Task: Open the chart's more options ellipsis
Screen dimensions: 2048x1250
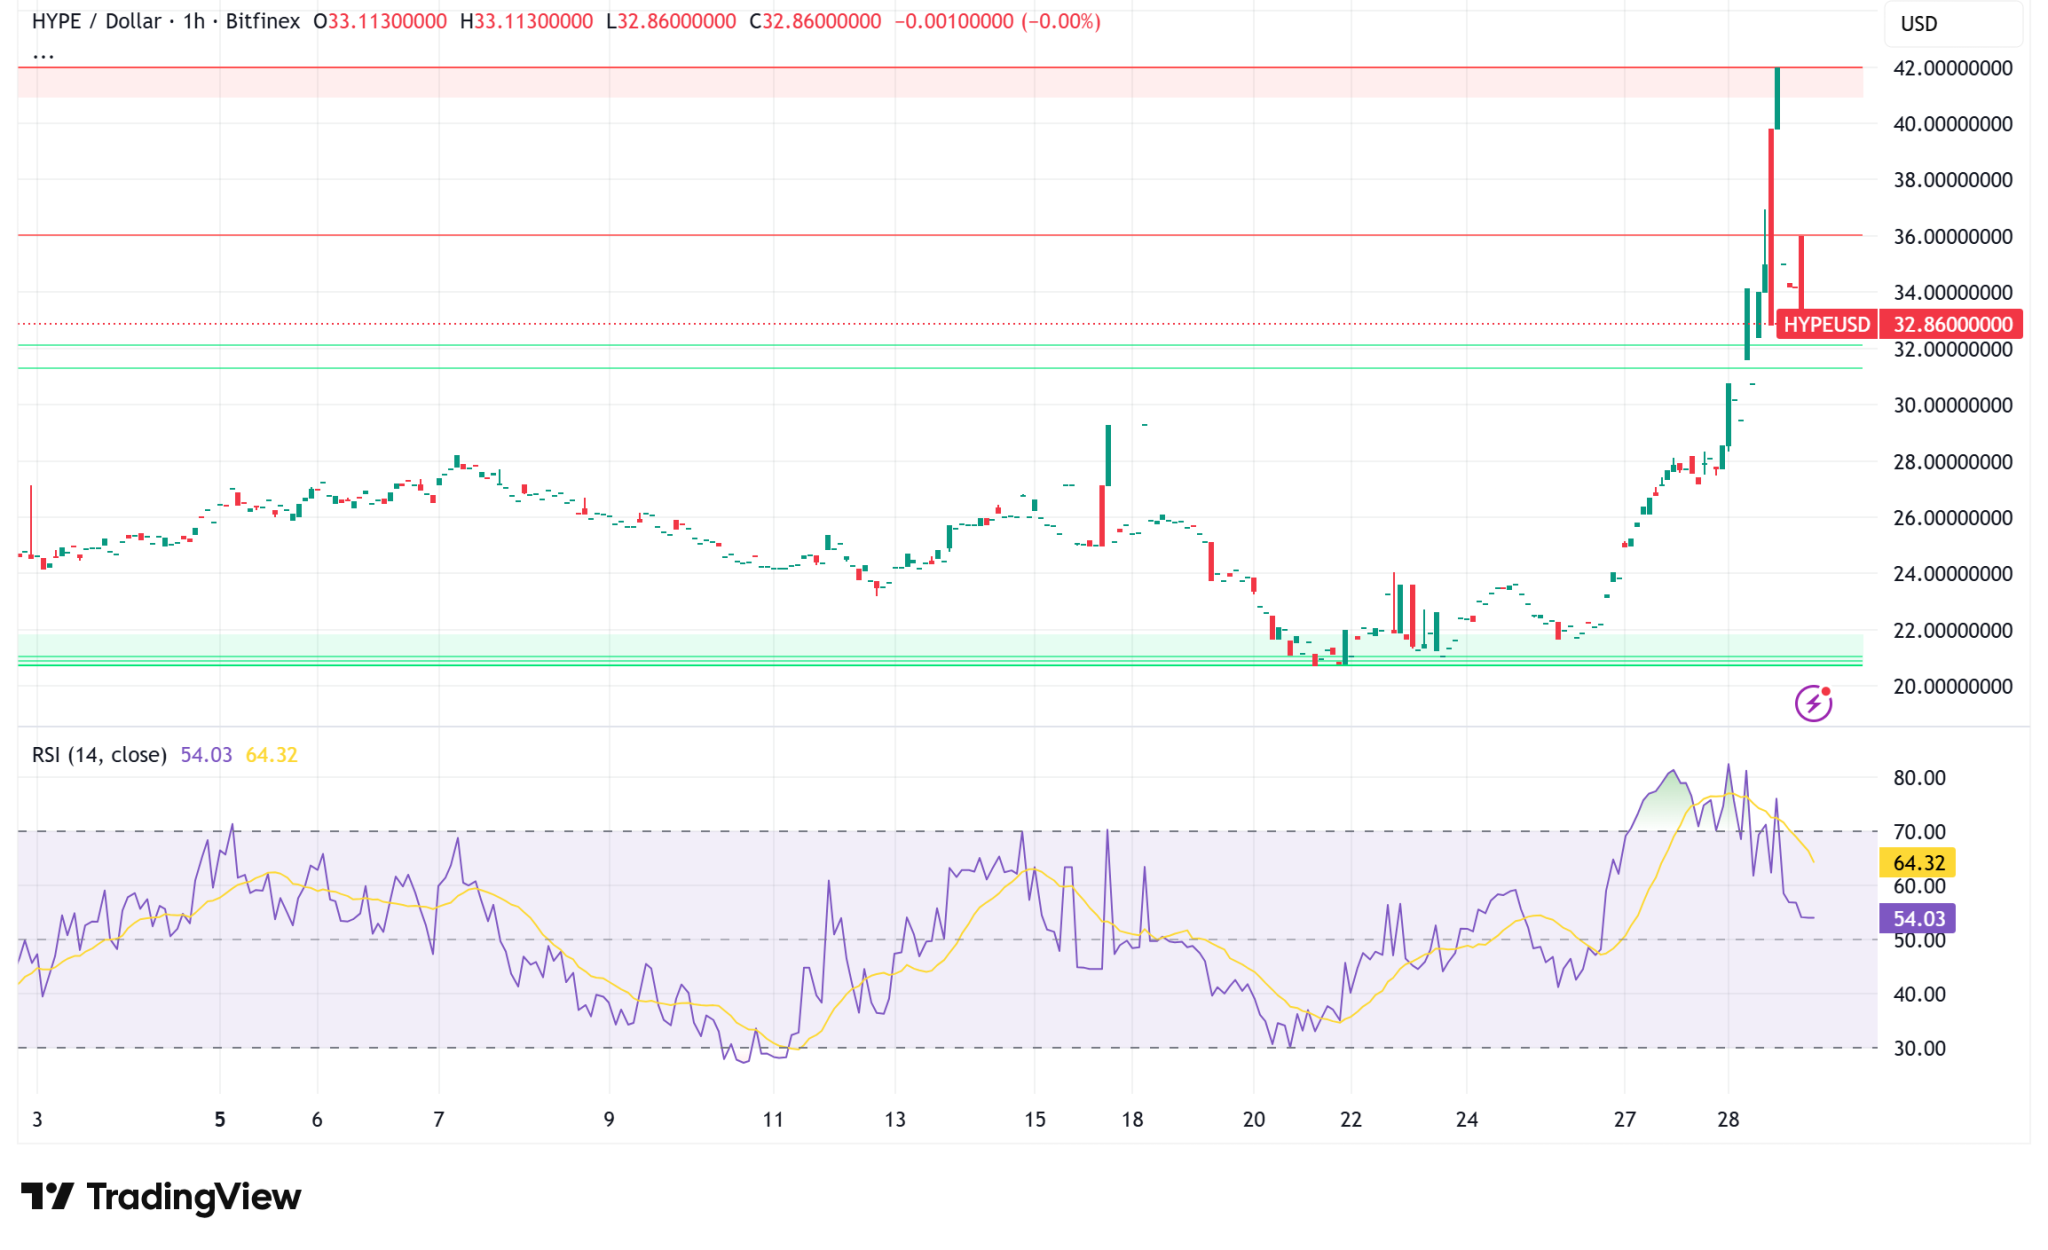Action: [x=42, y=55]
